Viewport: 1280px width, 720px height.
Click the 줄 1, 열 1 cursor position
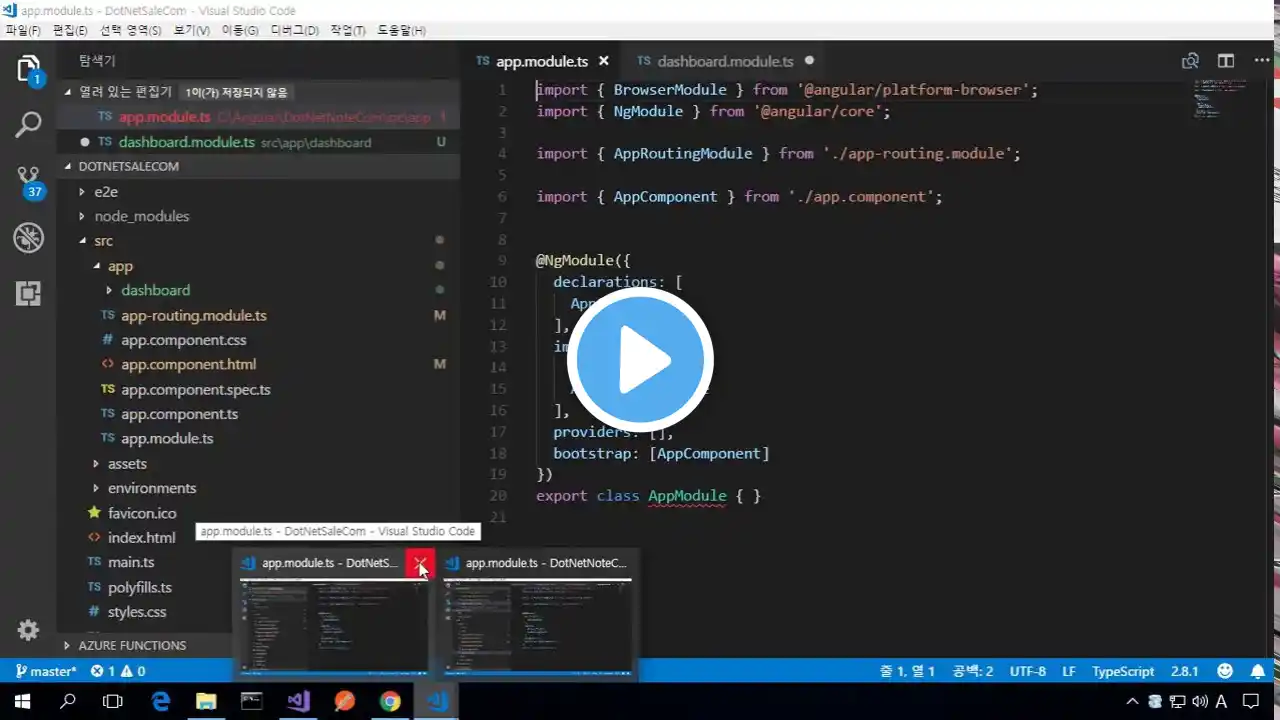[x=908, y=671]
